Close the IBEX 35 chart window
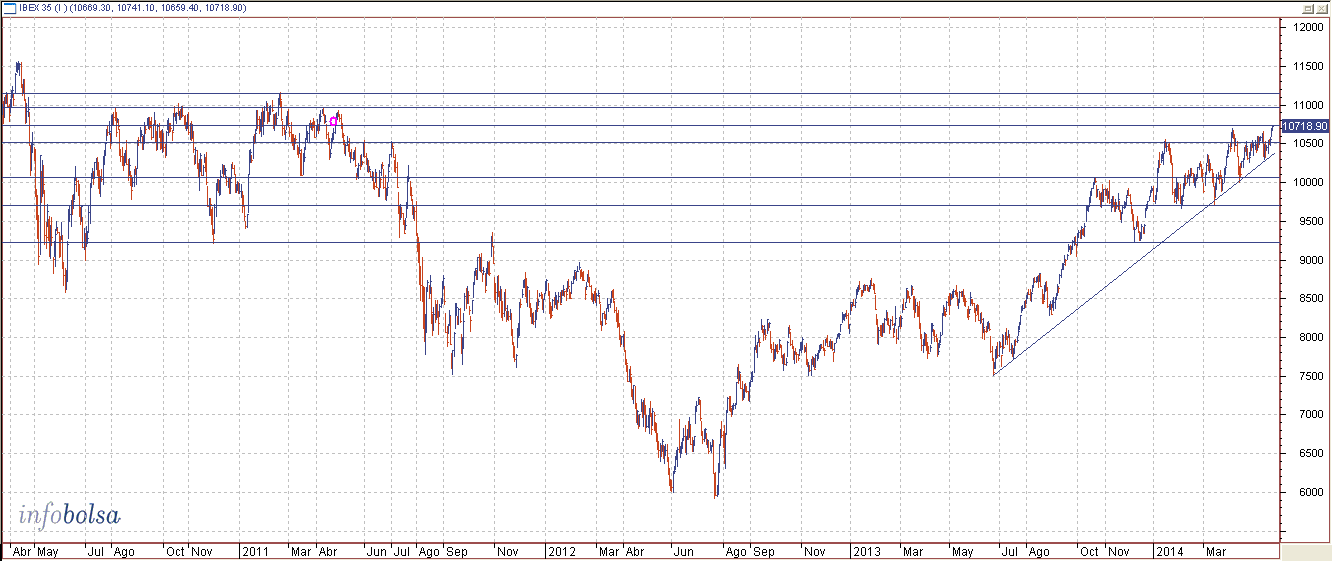 [1321, 8]
